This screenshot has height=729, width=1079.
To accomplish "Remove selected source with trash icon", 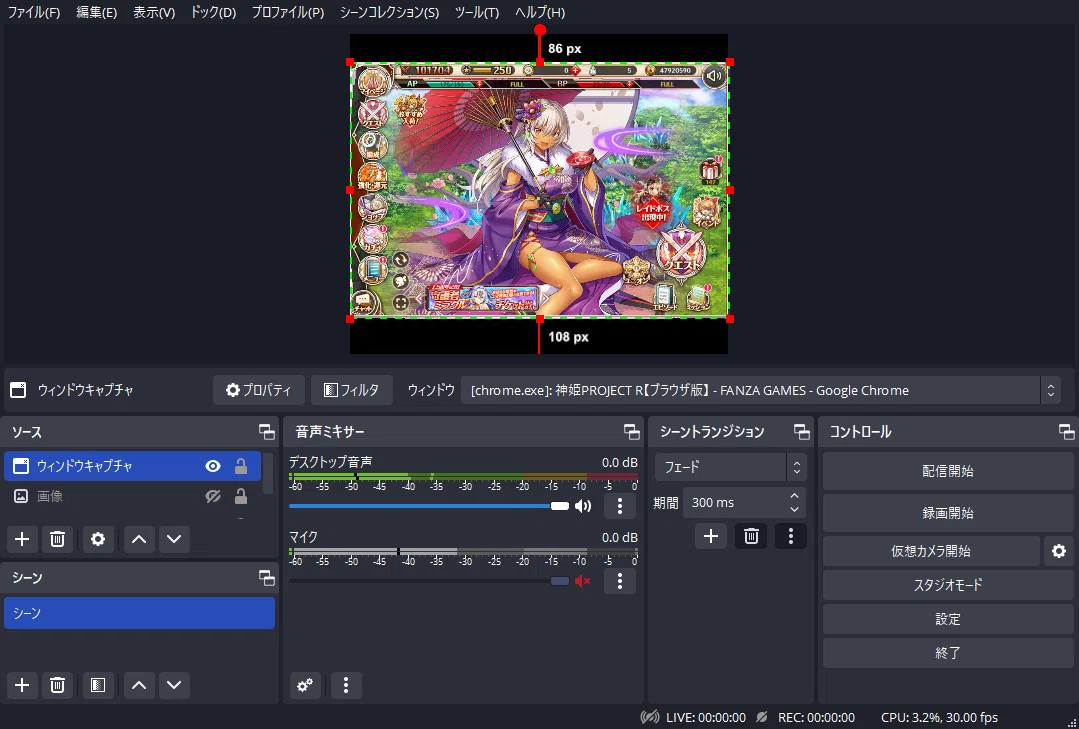I will pyautogui.click(x=57, y=539).
